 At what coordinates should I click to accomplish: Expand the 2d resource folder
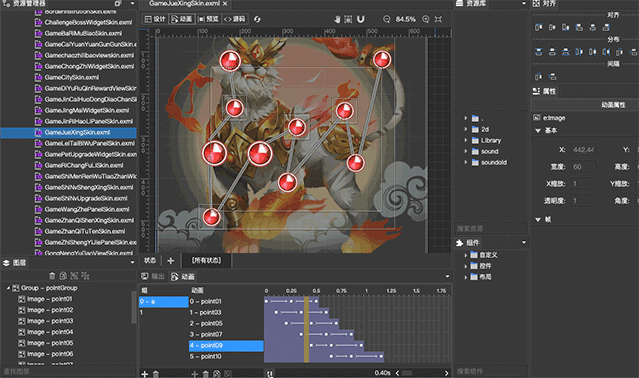point(466,129)
